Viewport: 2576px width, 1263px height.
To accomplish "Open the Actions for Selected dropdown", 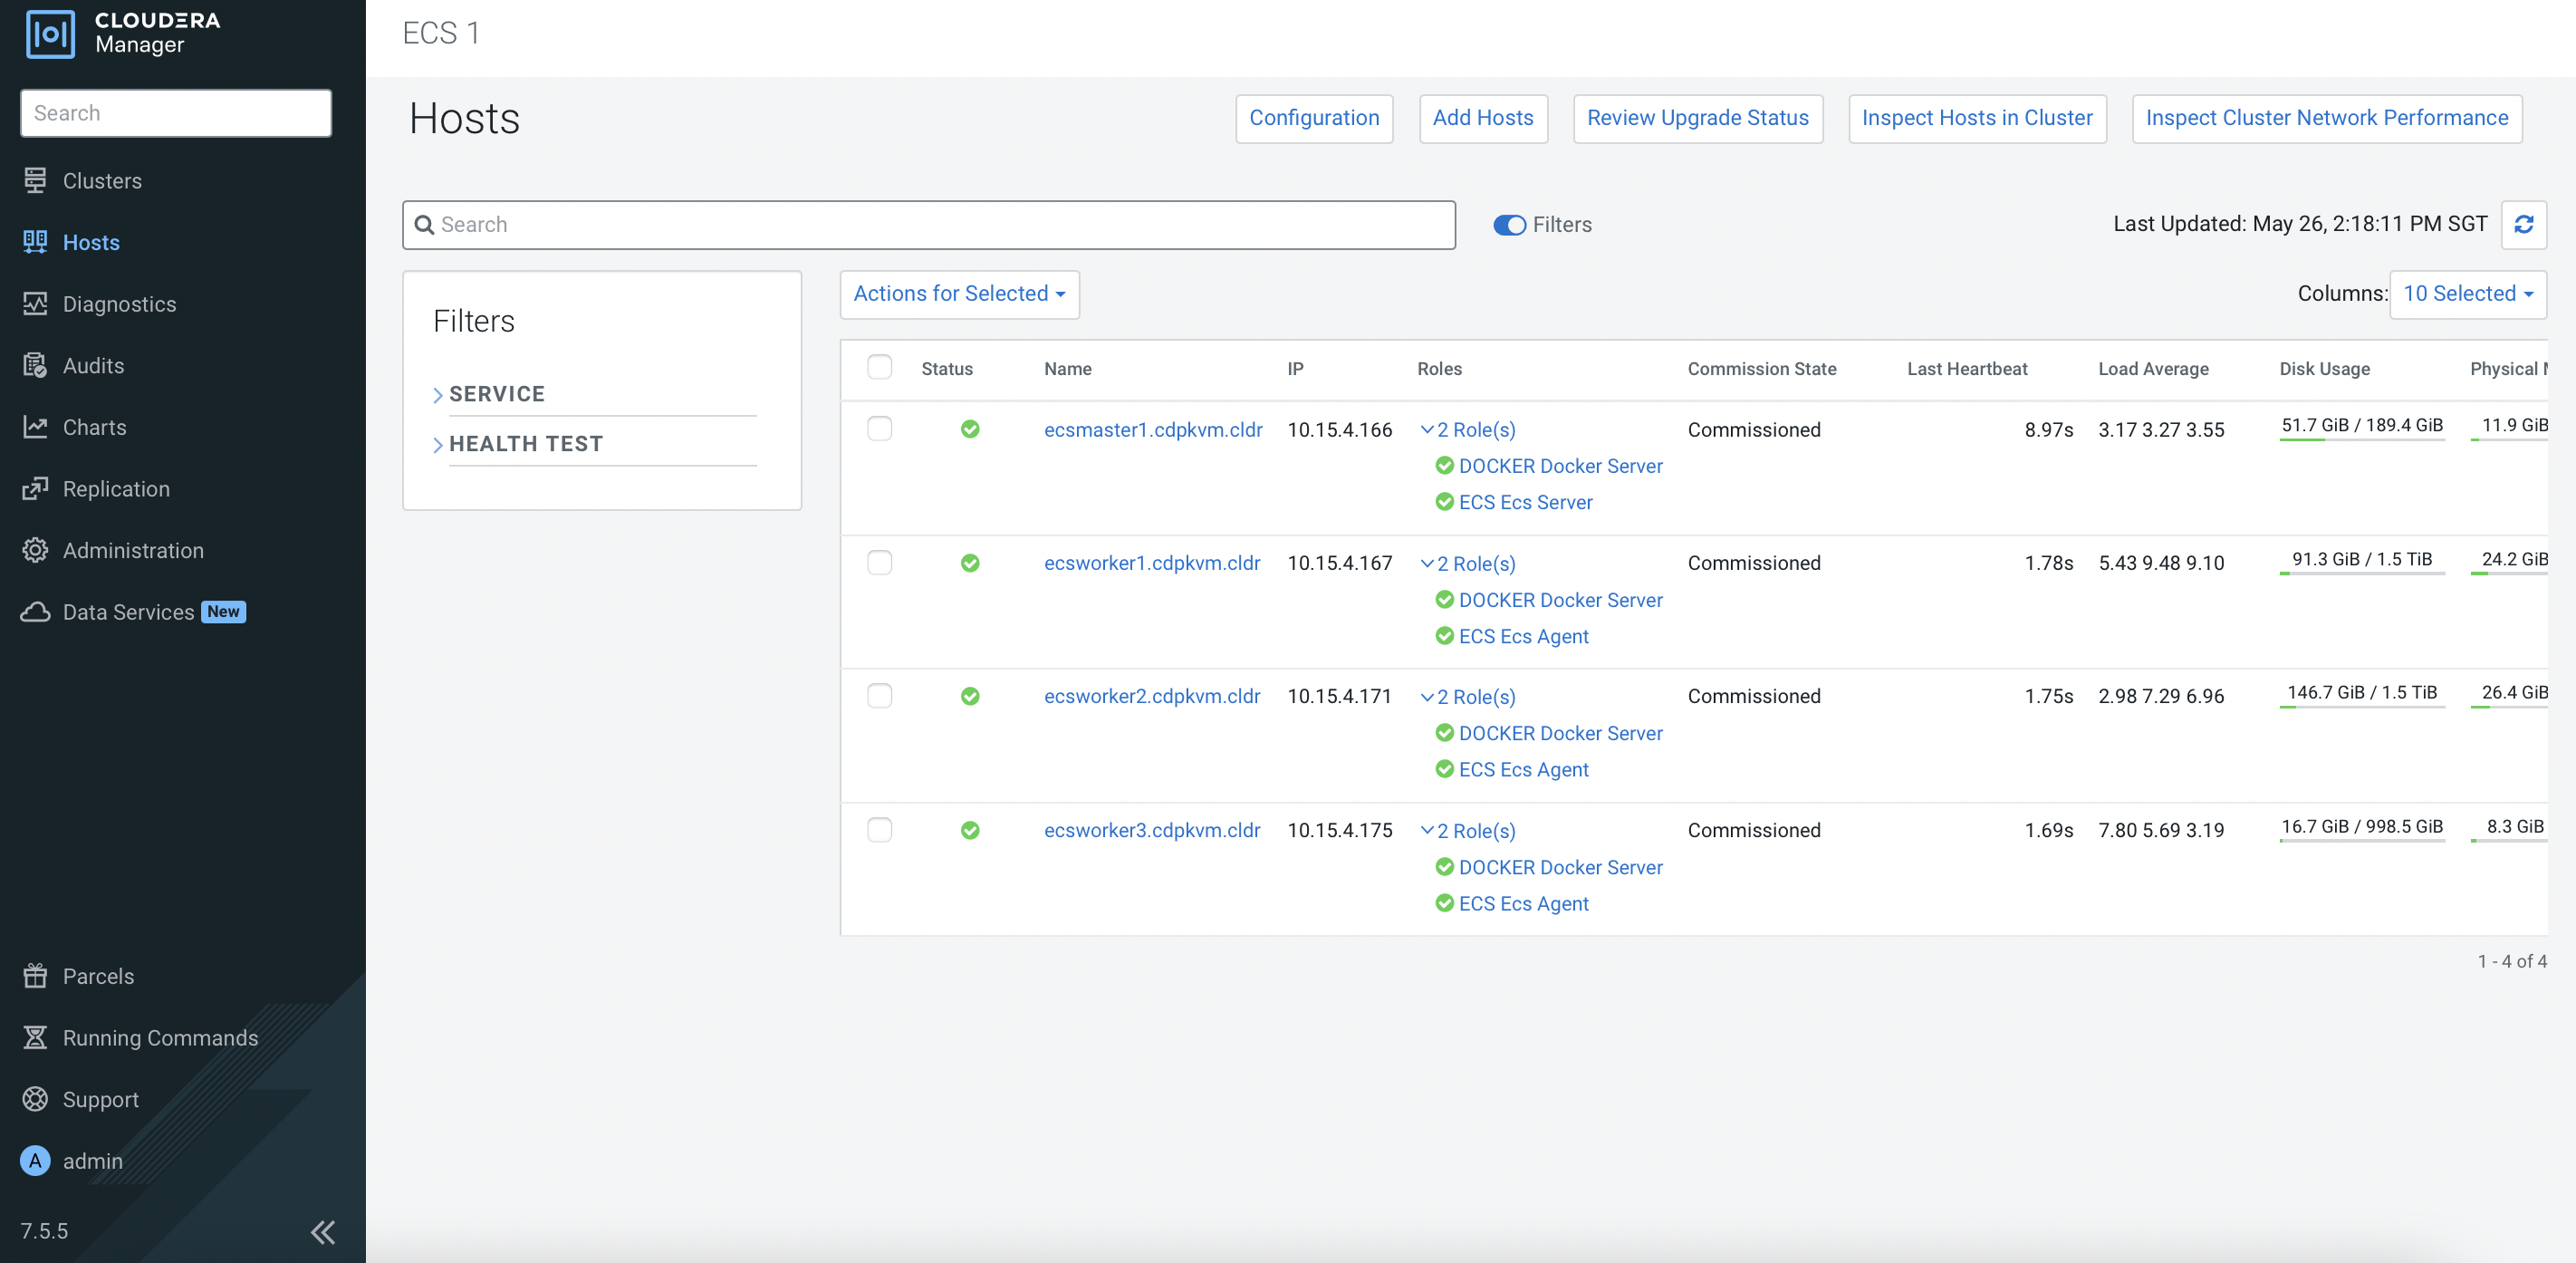I will 959,294.
